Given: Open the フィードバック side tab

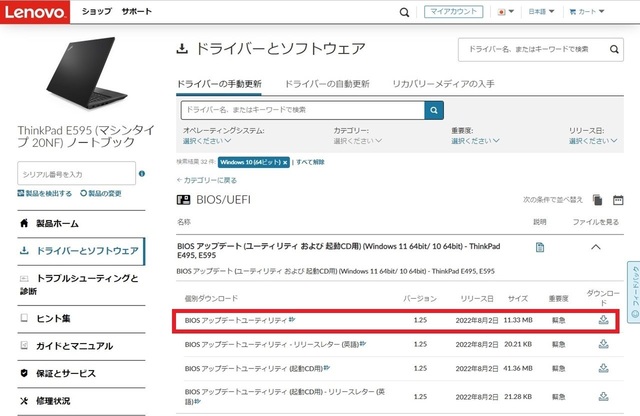Looking at the screenshot, I should click(x=634, y=291).
